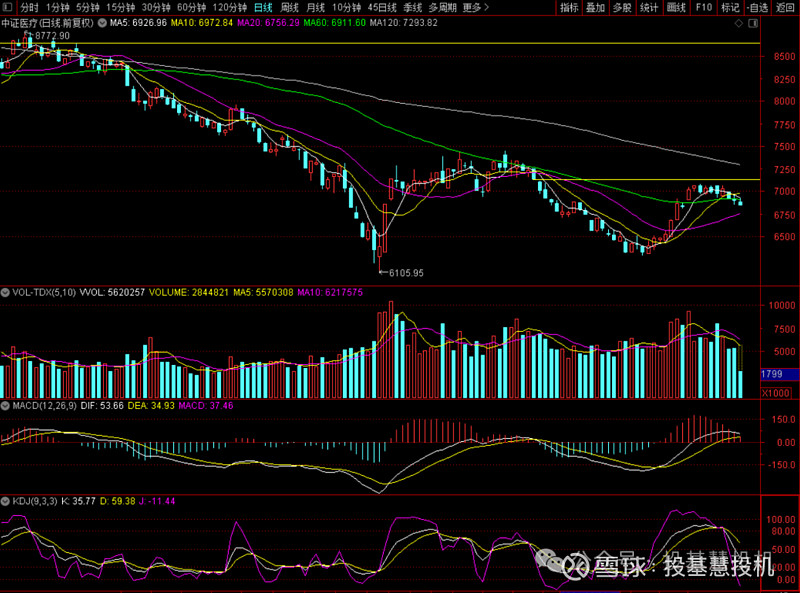Click the diamond icon in chart header

pyautogui.click(x=738, y=23)
